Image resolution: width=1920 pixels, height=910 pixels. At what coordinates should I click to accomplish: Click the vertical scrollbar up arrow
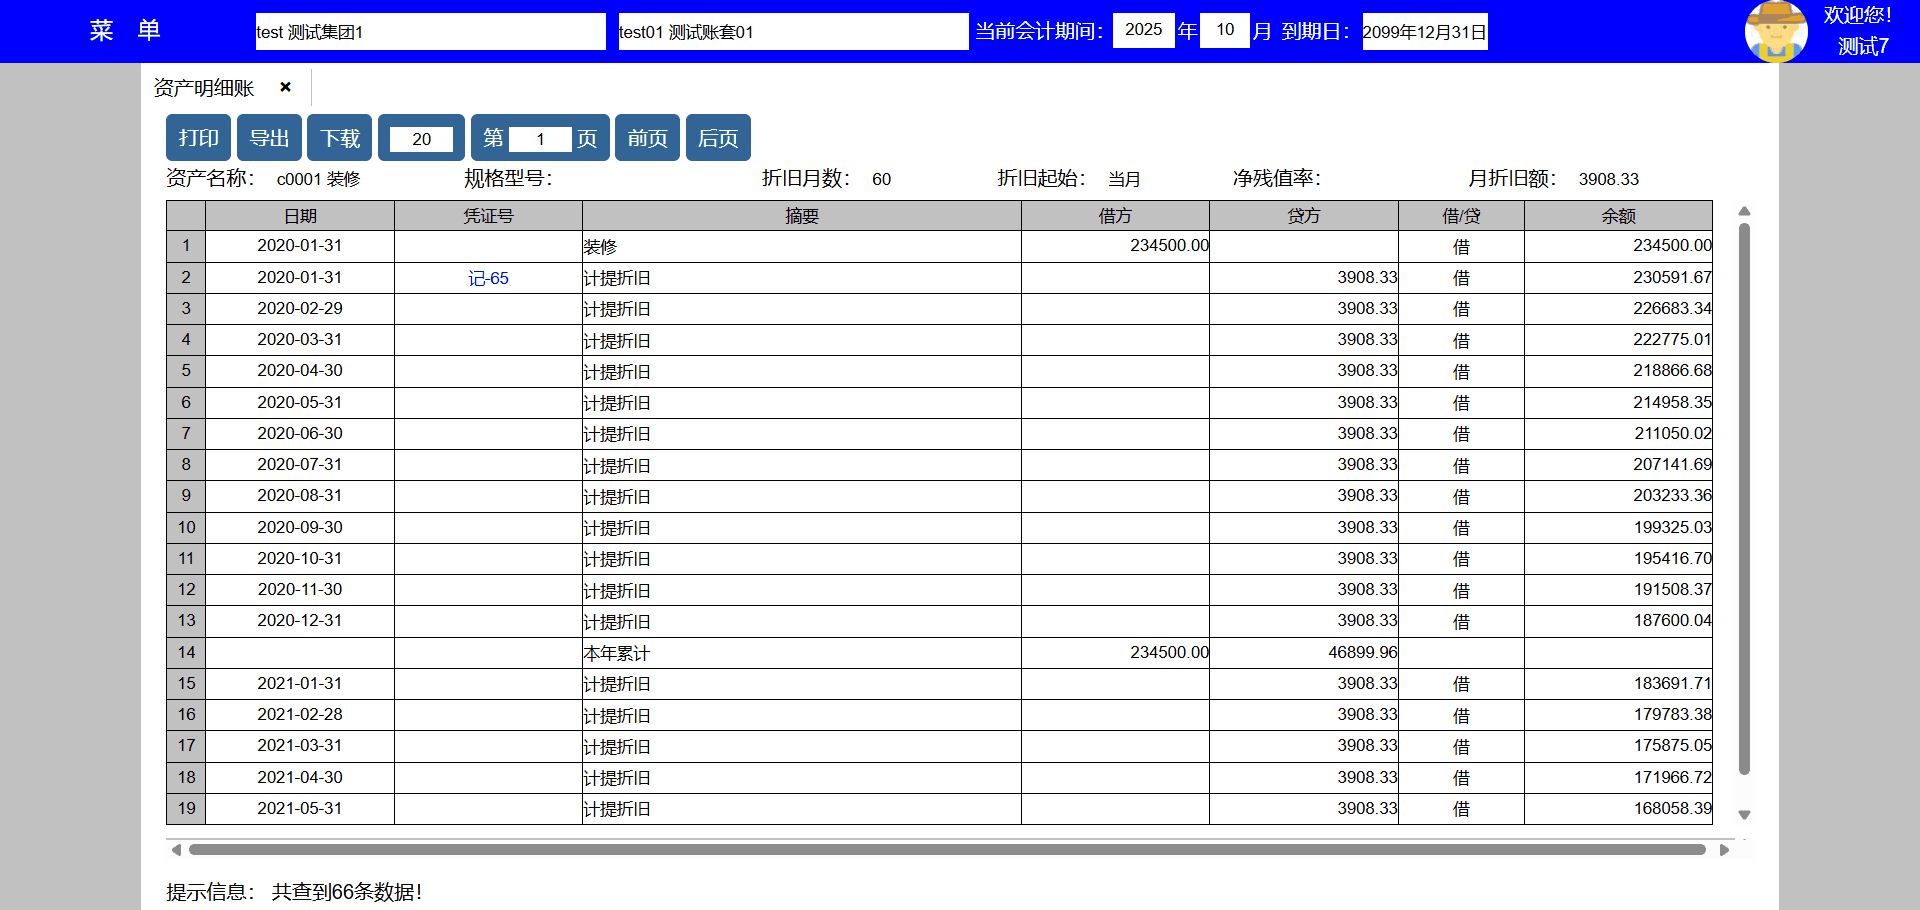coord(1744,211)
